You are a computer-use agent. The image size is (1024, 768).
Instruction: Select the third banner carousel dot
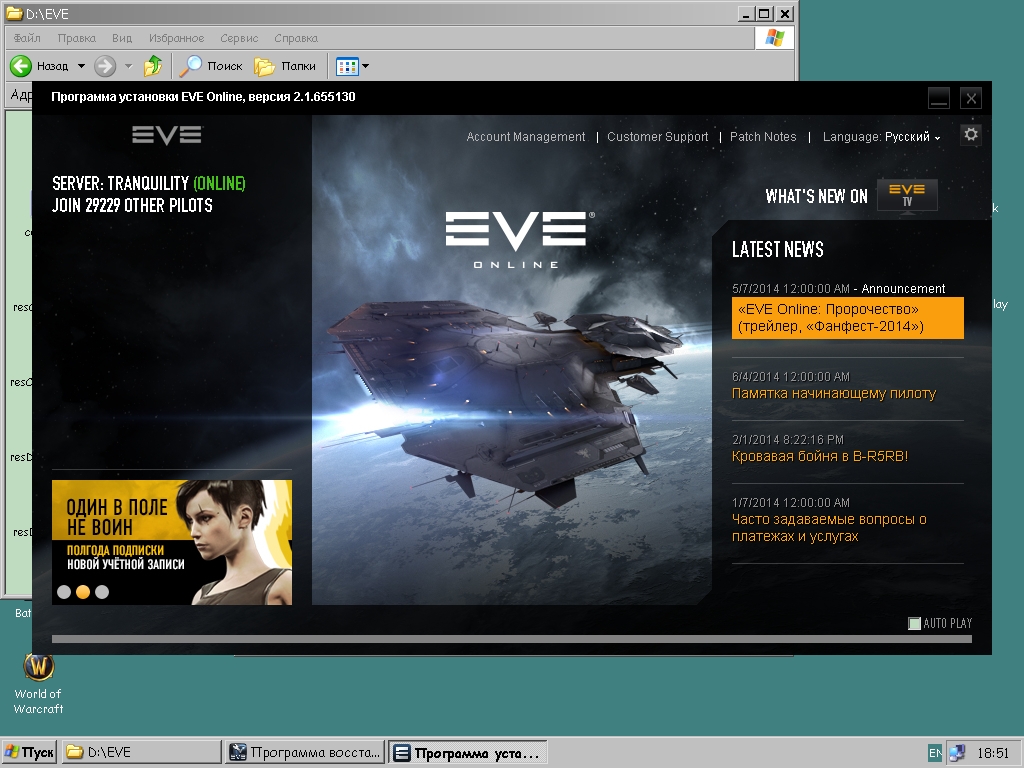click(102, 592)
